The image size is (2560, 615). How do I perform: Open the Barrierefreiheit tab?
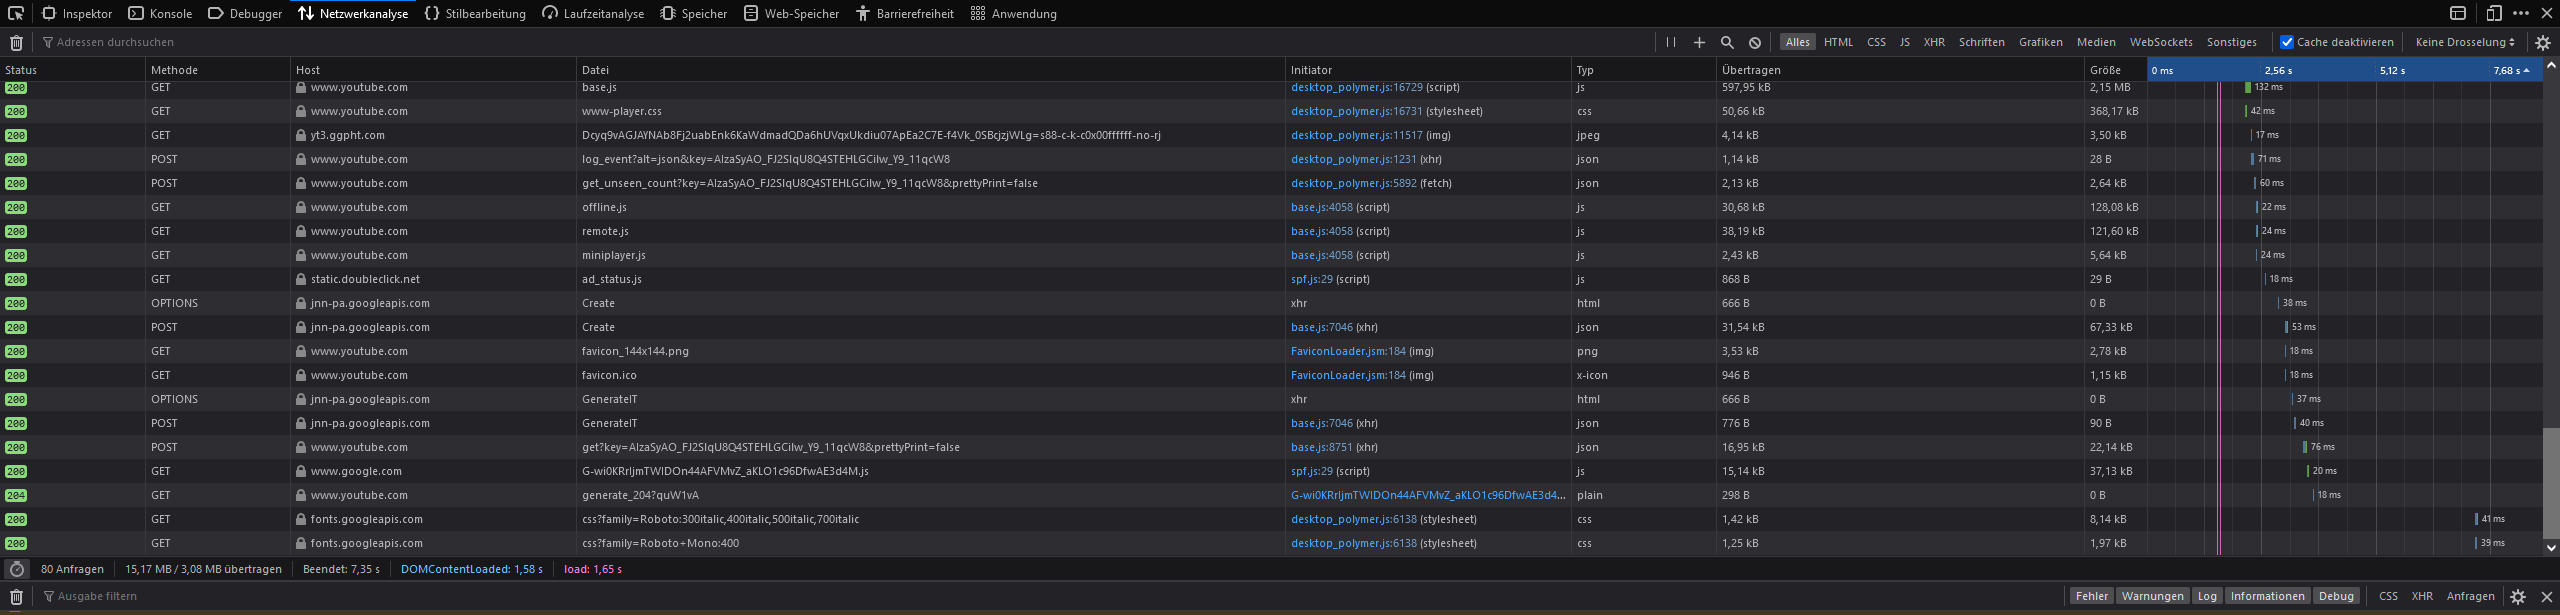coord(904,14)
